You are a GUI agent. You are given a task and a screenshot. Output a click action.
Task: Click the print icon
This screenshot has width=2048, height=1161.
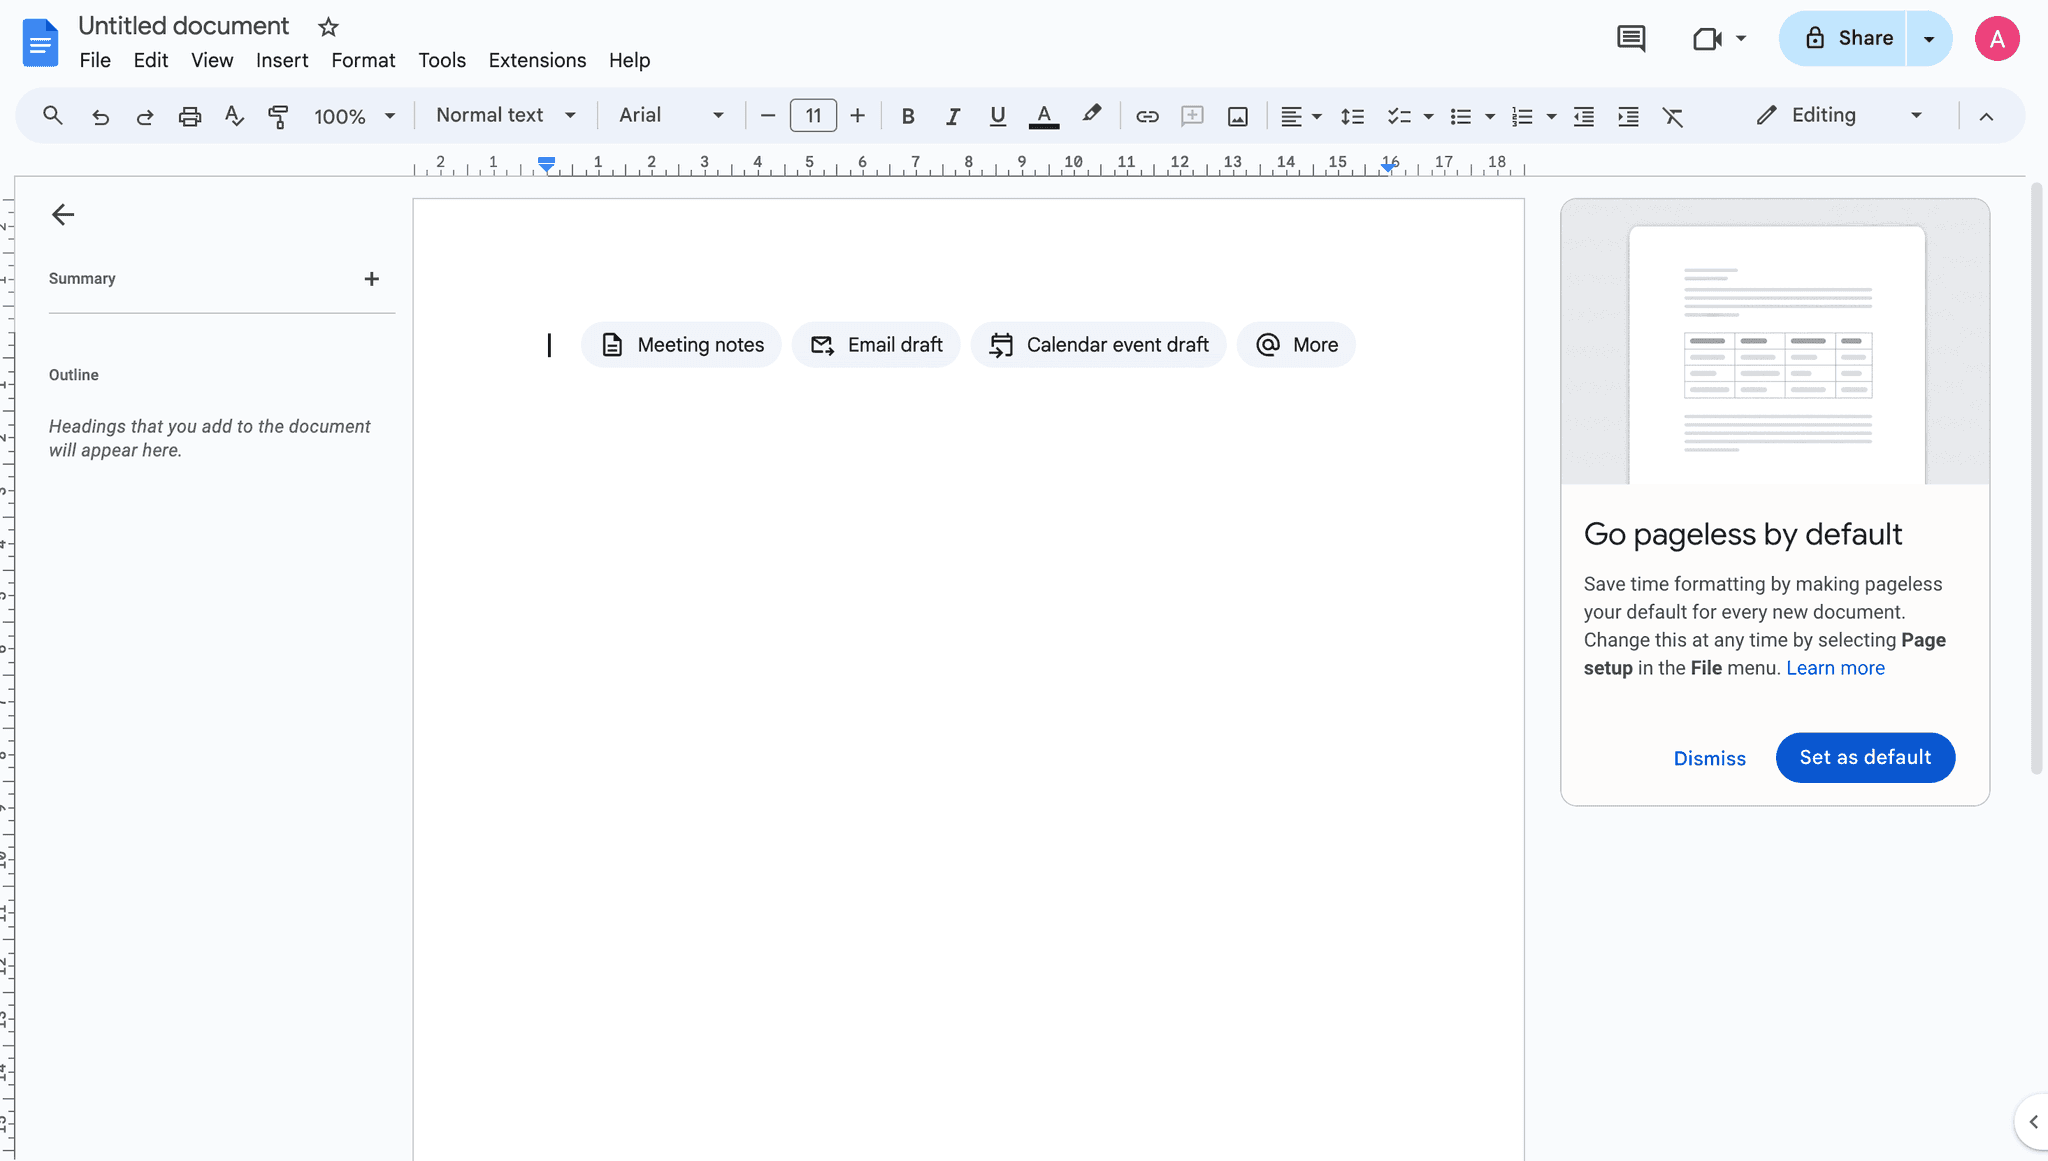189,116
